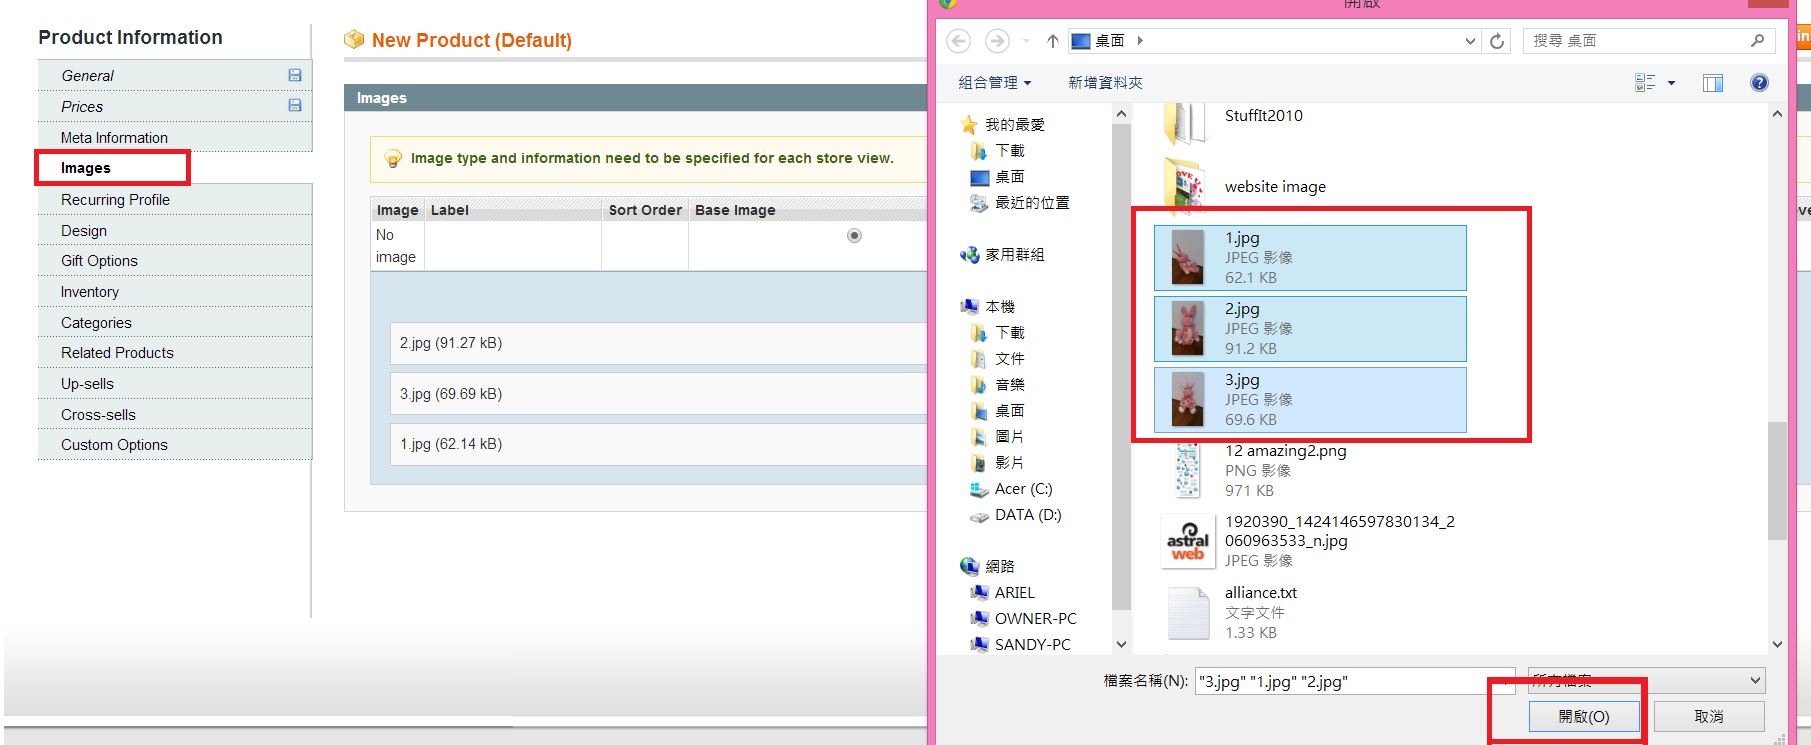This screenshot has height=745, width=1811.
Task: Click the save icon next to General
Action: (295, 75)
